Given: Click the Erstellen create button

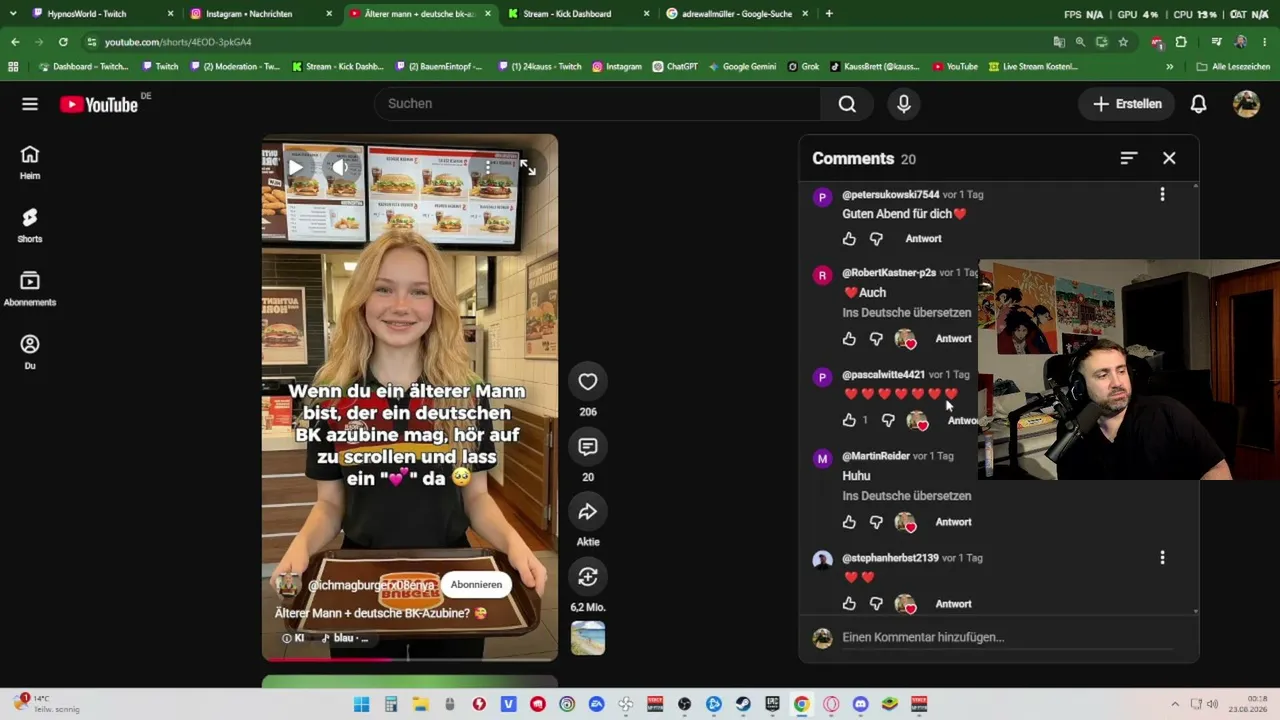Looking at the screenshot, I should [1127, 104].
